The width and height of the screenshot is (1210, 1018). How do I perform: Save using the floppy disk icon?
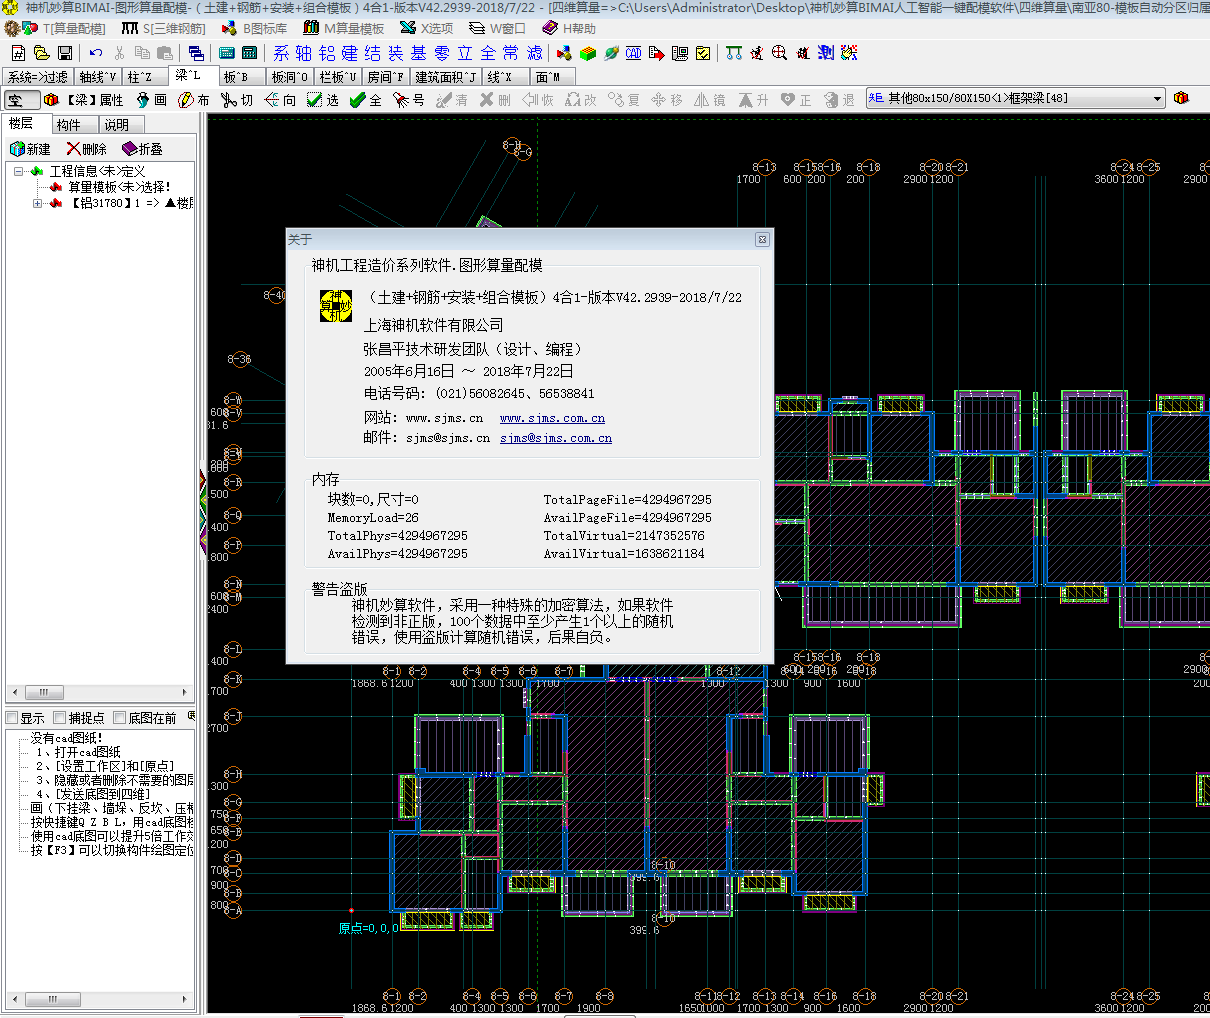click(65, 53)
